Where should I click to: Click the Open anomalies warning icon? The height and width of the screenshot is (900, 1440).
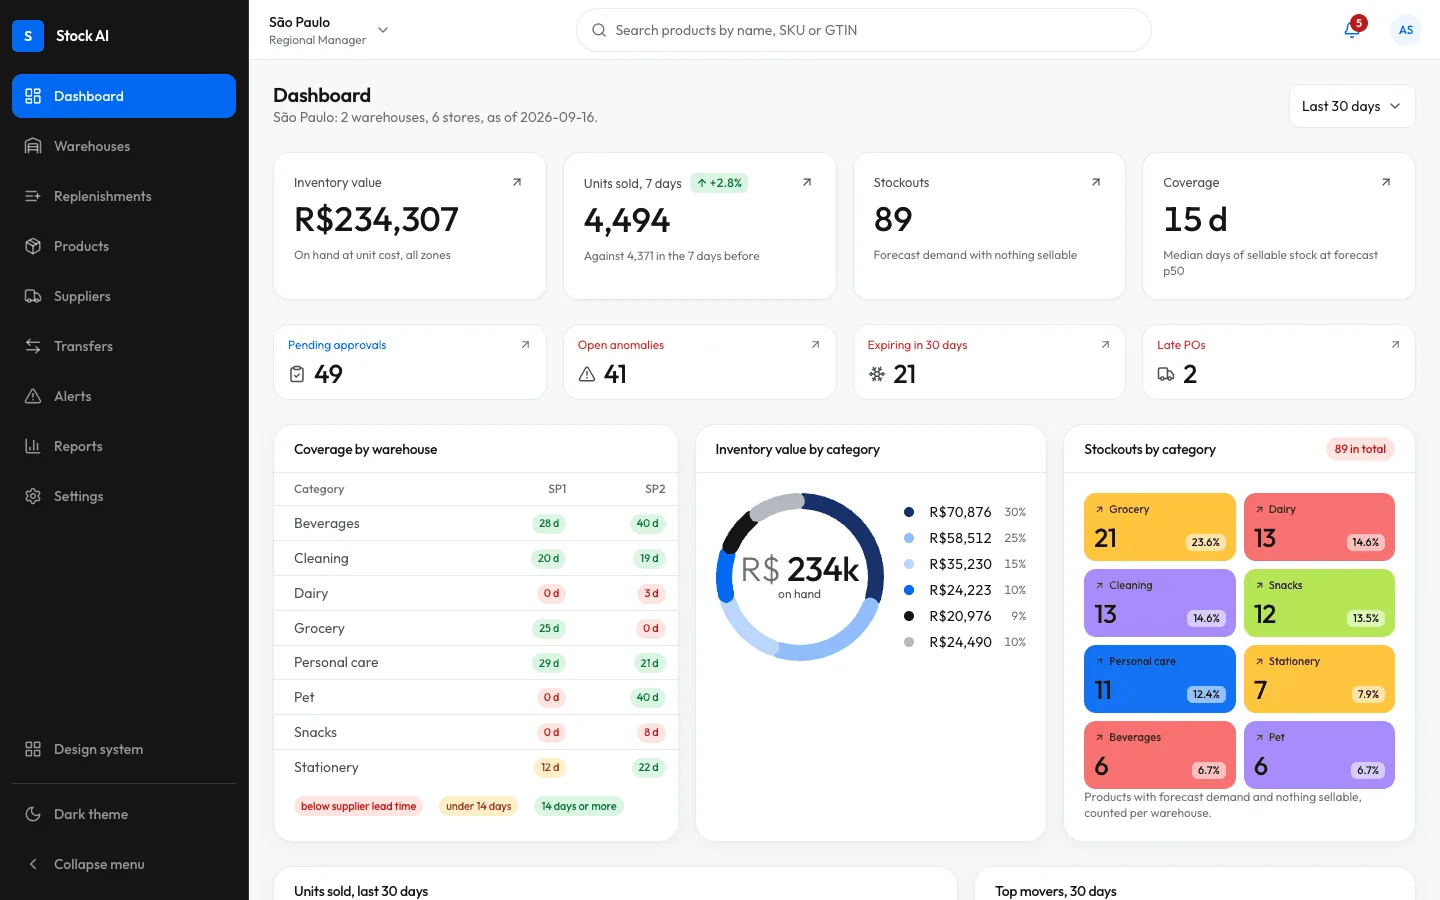click(x=587, y=374)
